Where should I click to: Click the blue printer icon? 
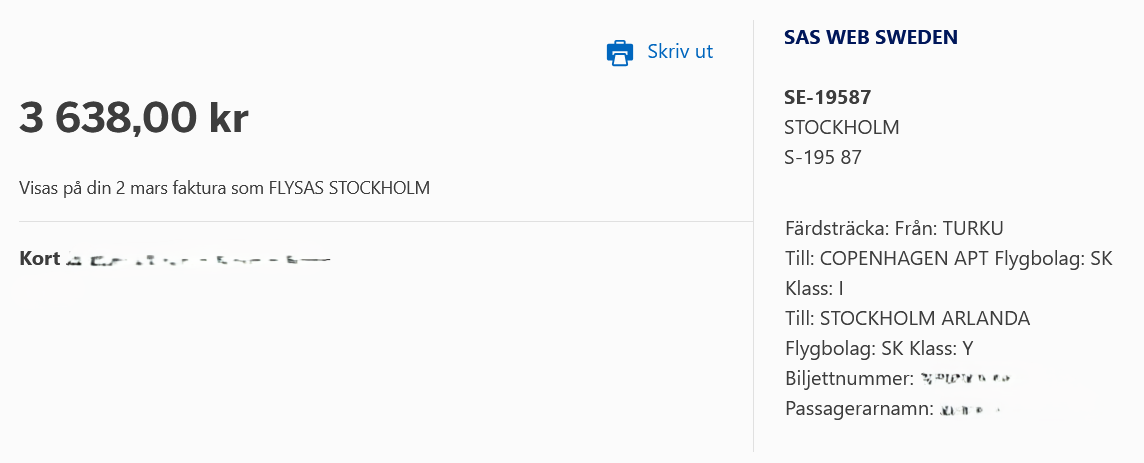[x=620, y=53]
